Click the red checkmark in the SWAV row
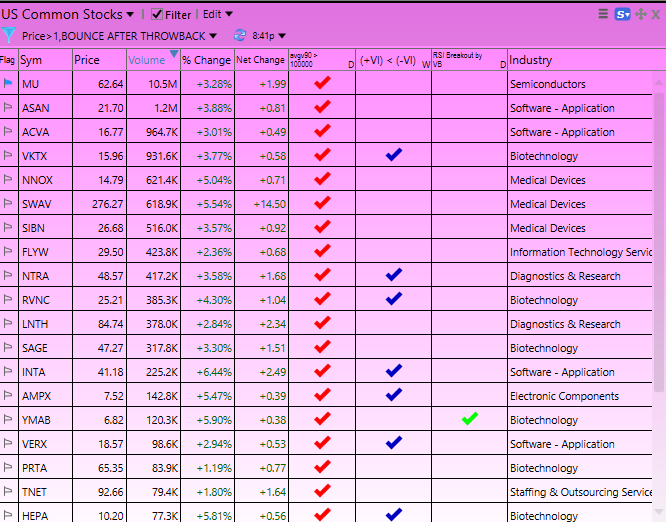This screenshot has height=522, width=666. tap(322, 202)
